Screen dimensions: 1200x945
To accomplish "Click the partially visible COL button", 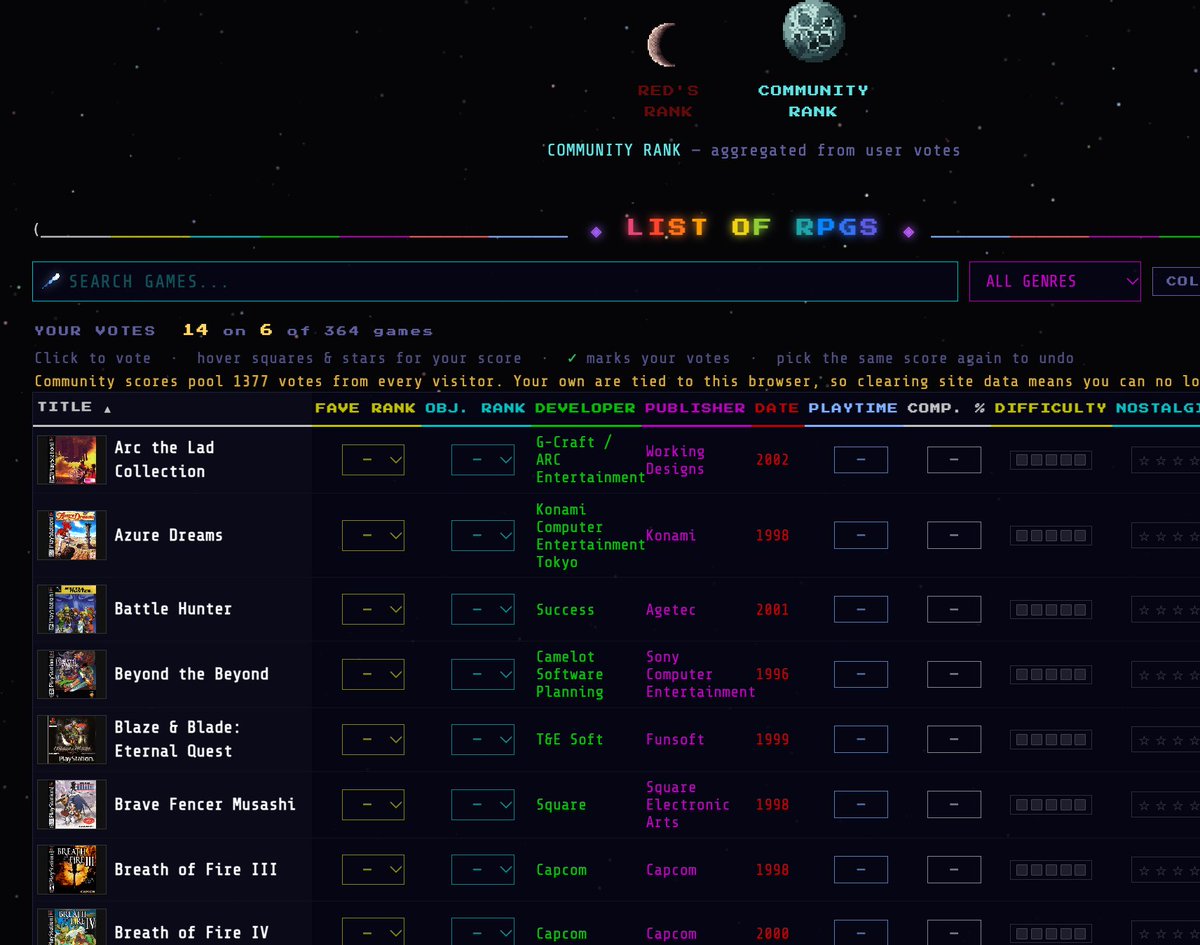I will (1177, 281).
